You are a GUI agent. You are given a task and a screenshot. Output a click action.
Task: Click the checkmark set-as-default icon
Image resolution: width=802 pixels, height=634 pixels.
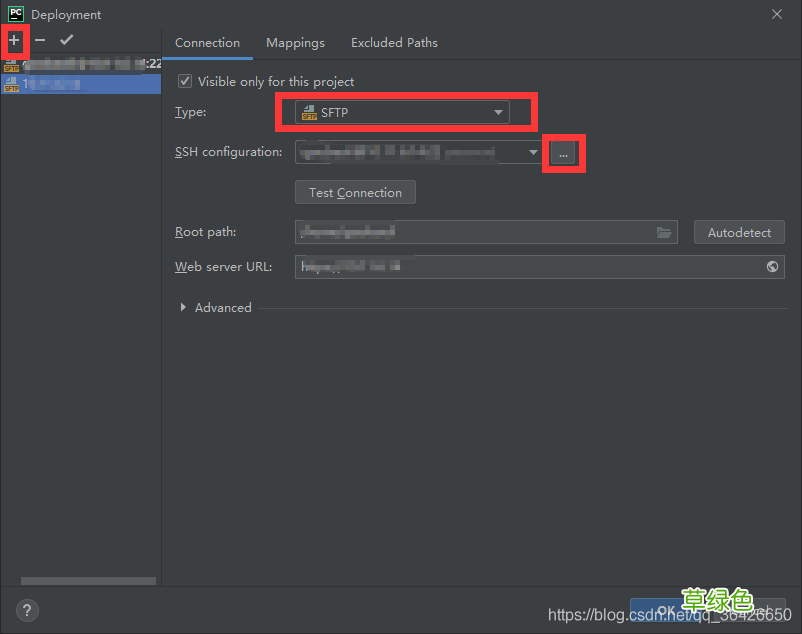(x=66, y=40)
